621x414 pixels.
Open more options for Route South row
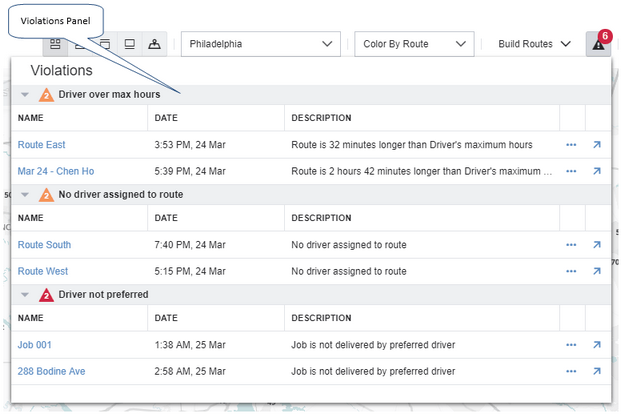pyautogui.click(x=571, y=245)
